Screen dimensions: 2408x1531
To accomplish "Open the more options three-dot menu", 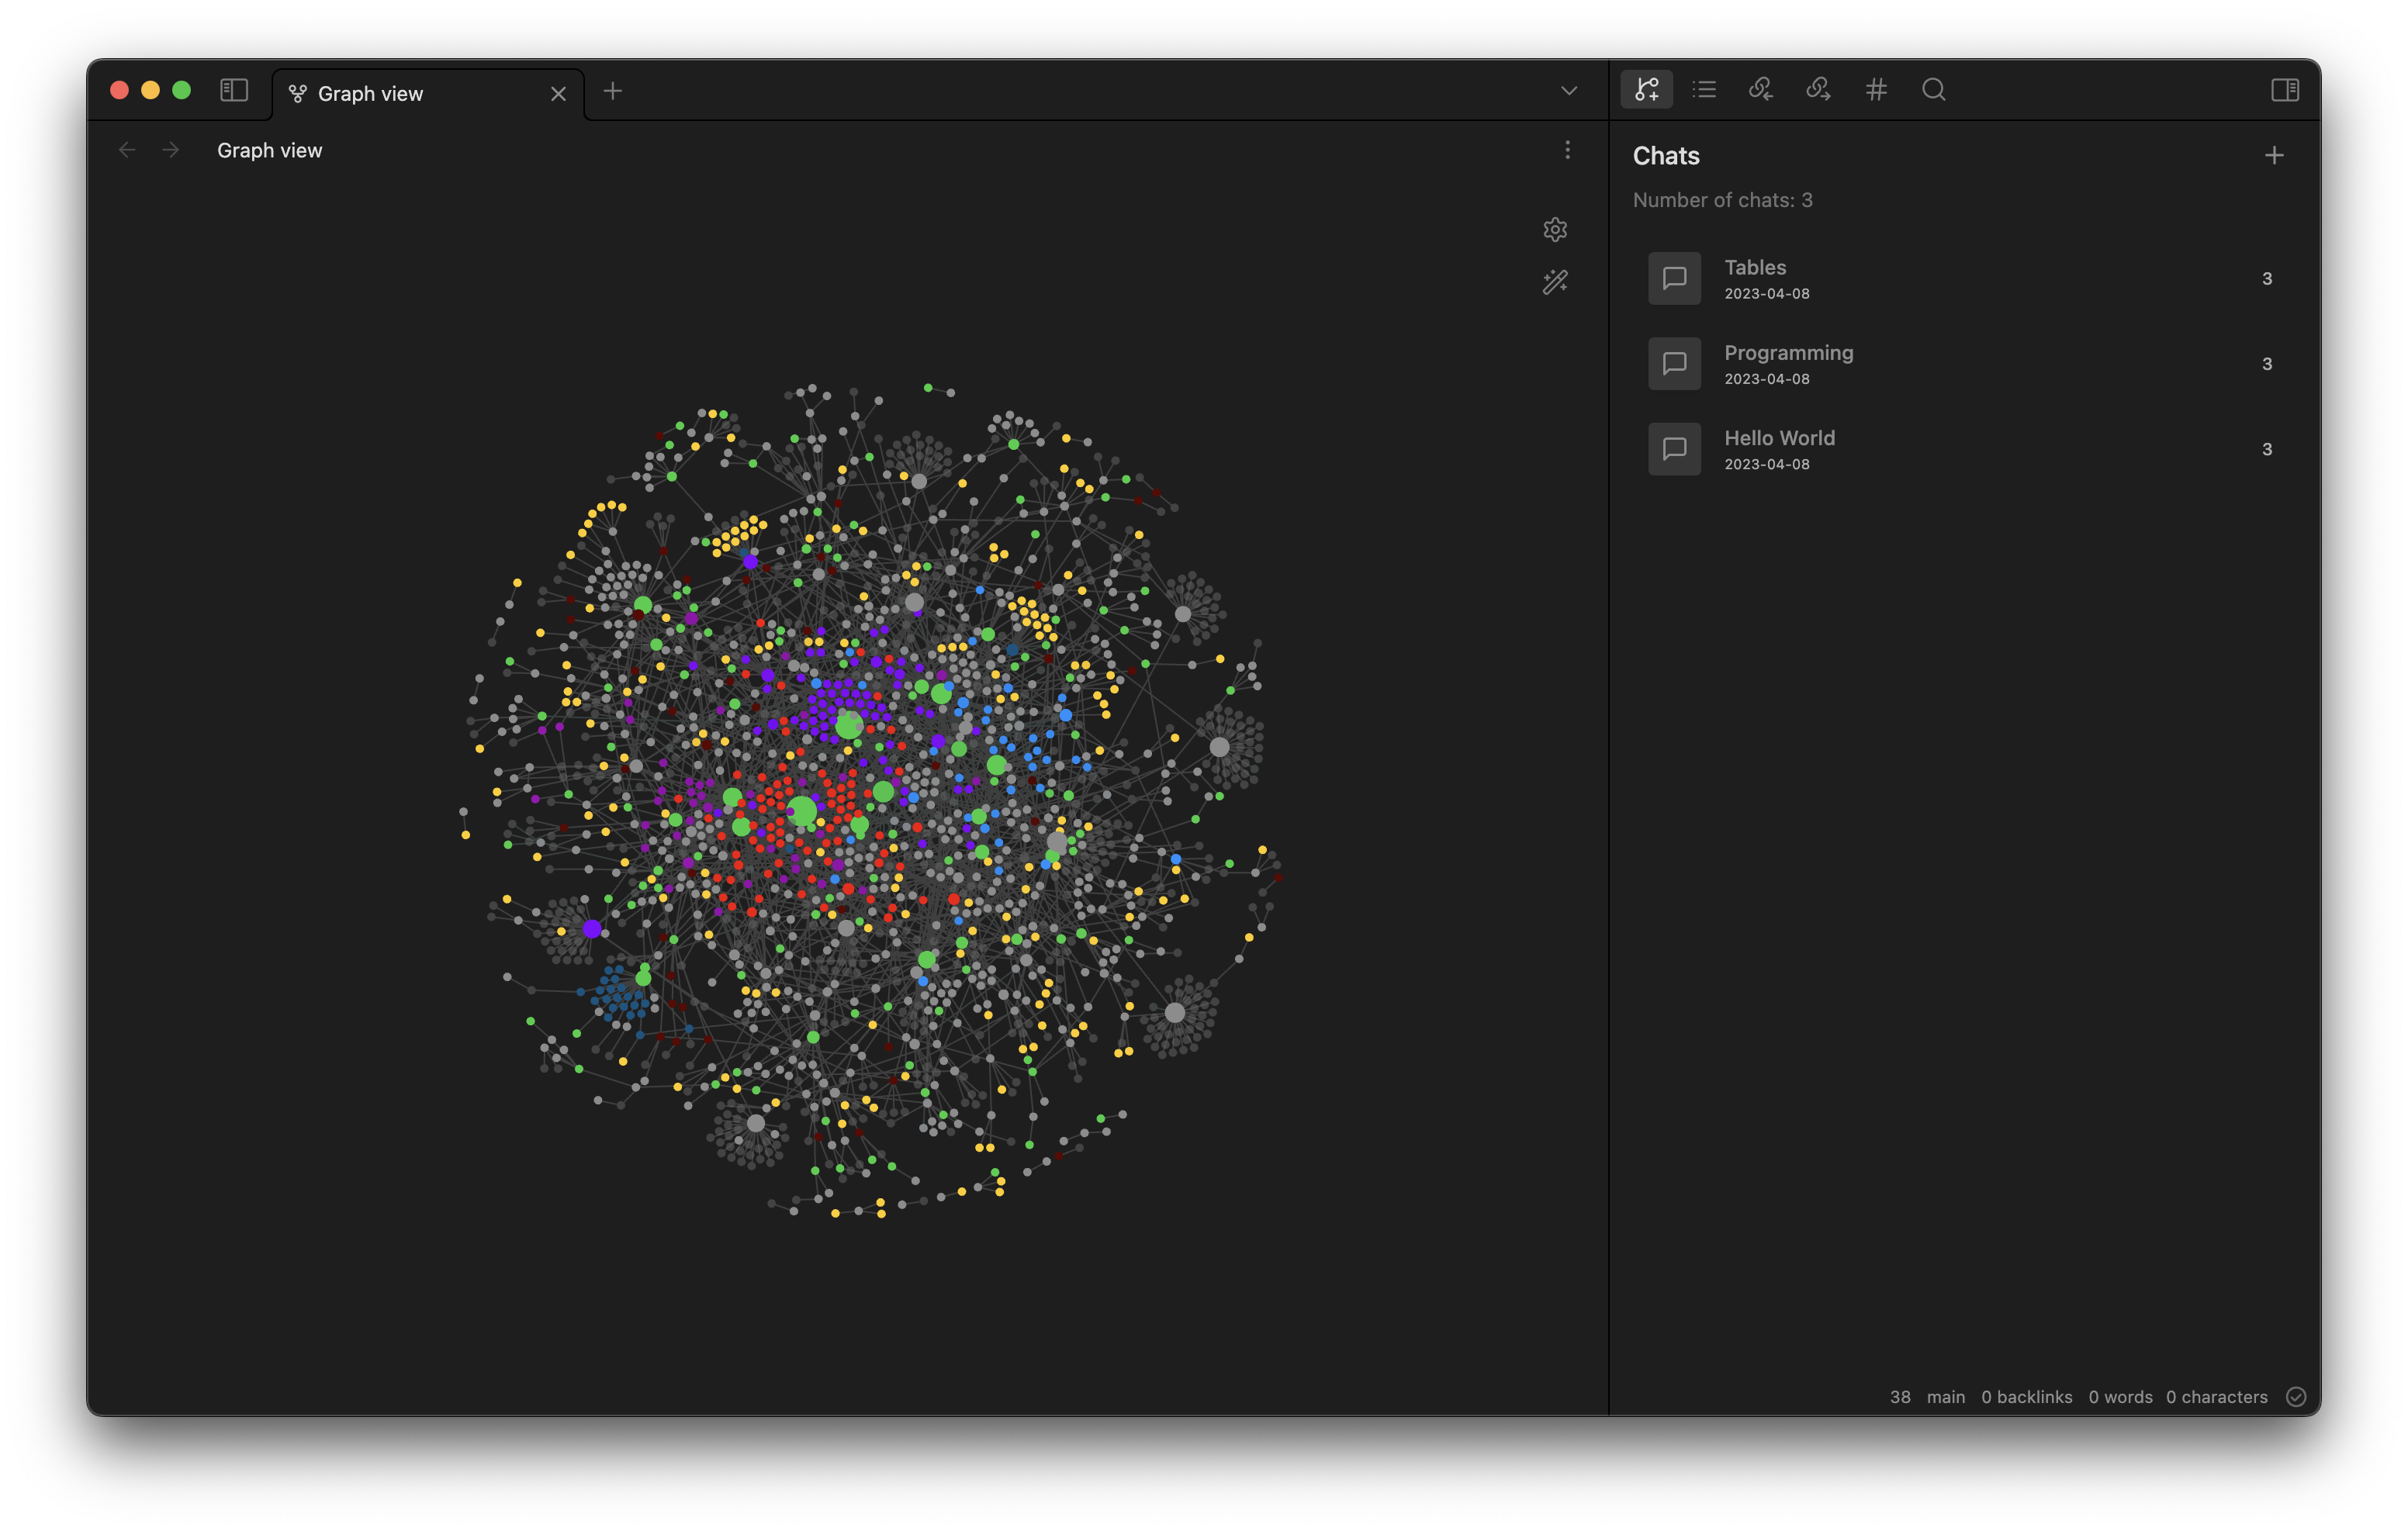I will tap(1567, 150).
